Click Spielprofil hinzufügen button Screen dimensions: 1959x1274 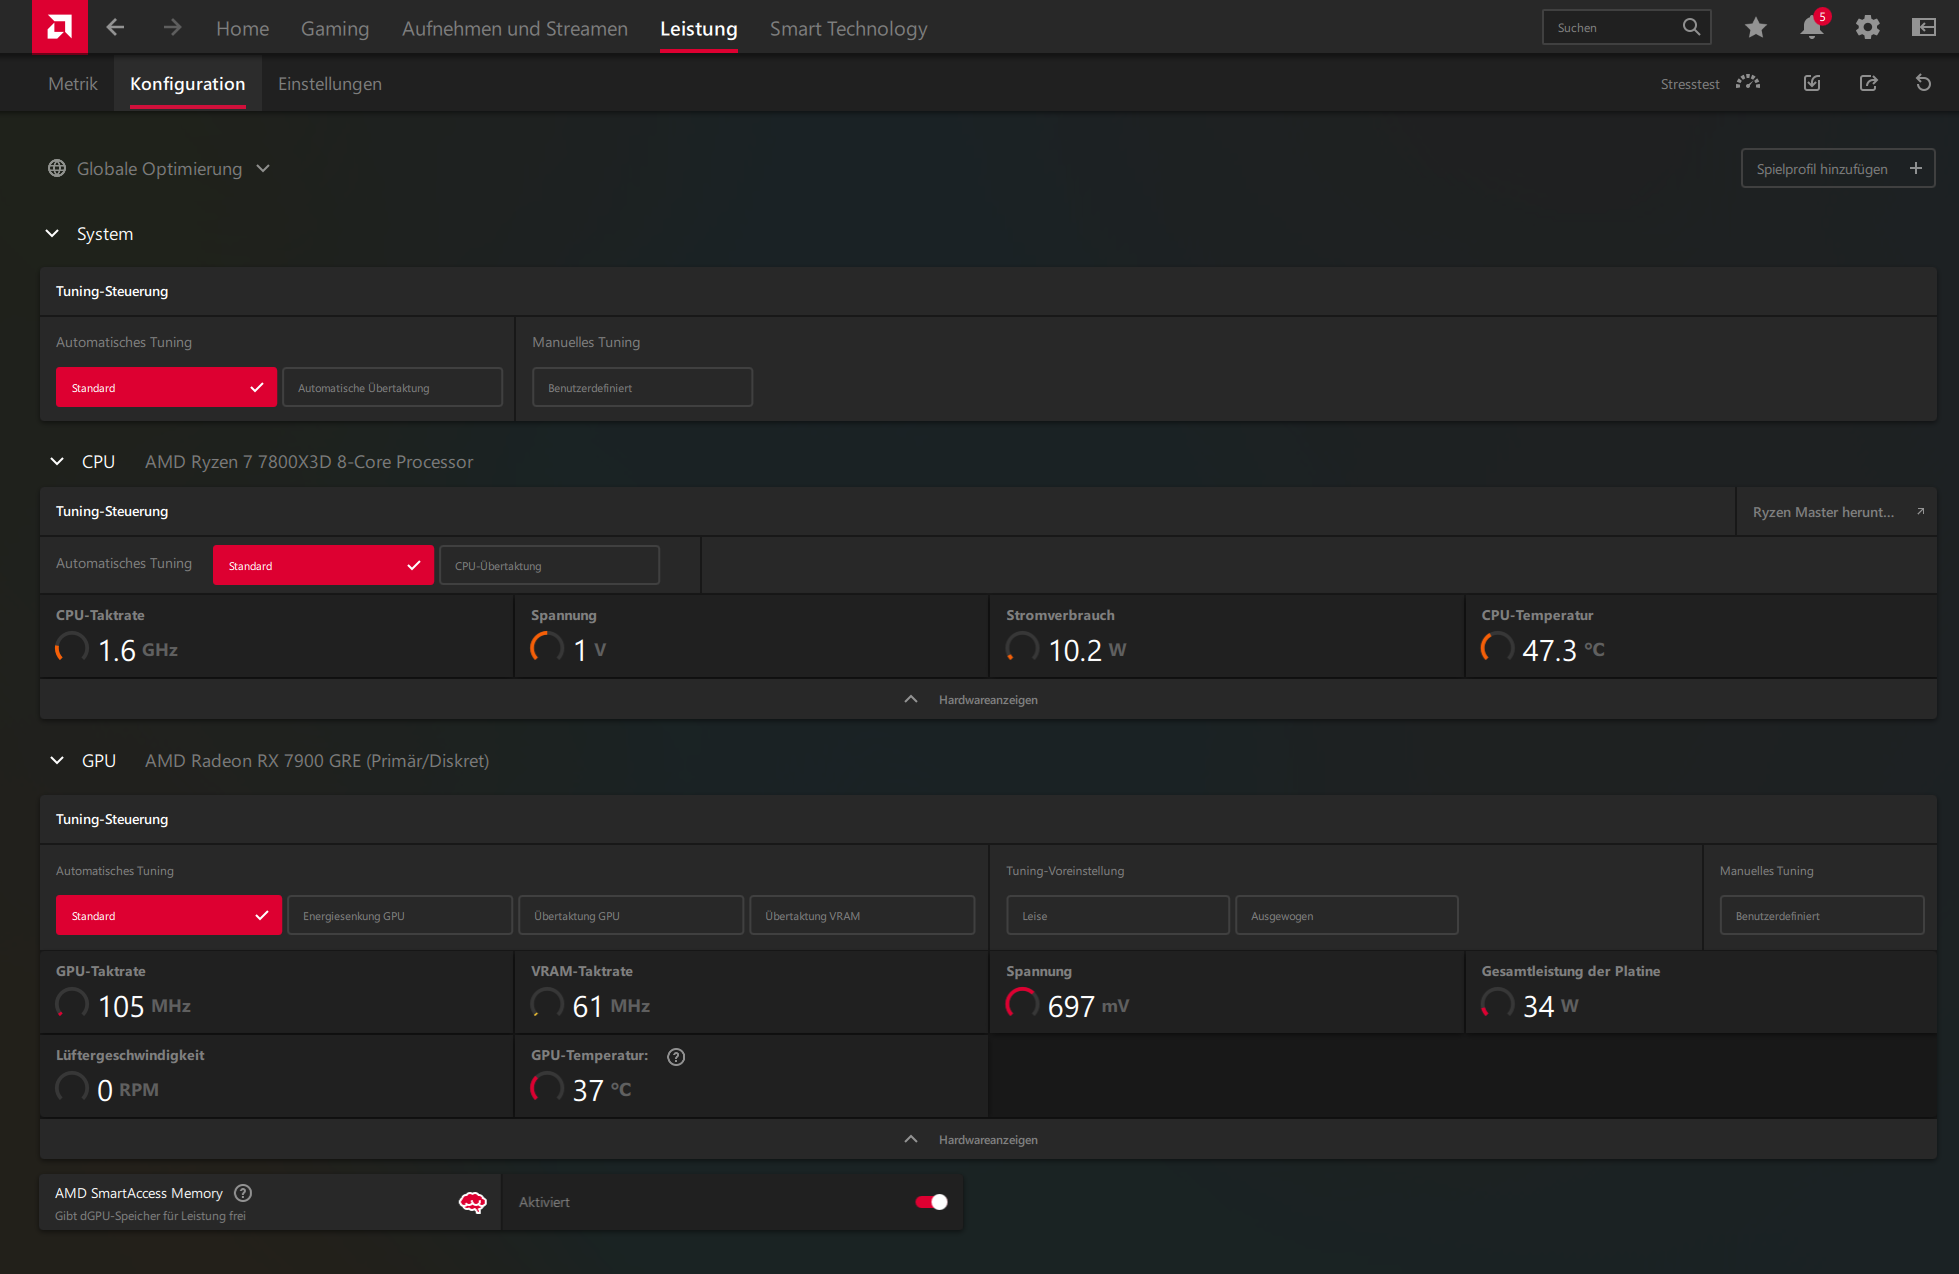click(1837, 169)
